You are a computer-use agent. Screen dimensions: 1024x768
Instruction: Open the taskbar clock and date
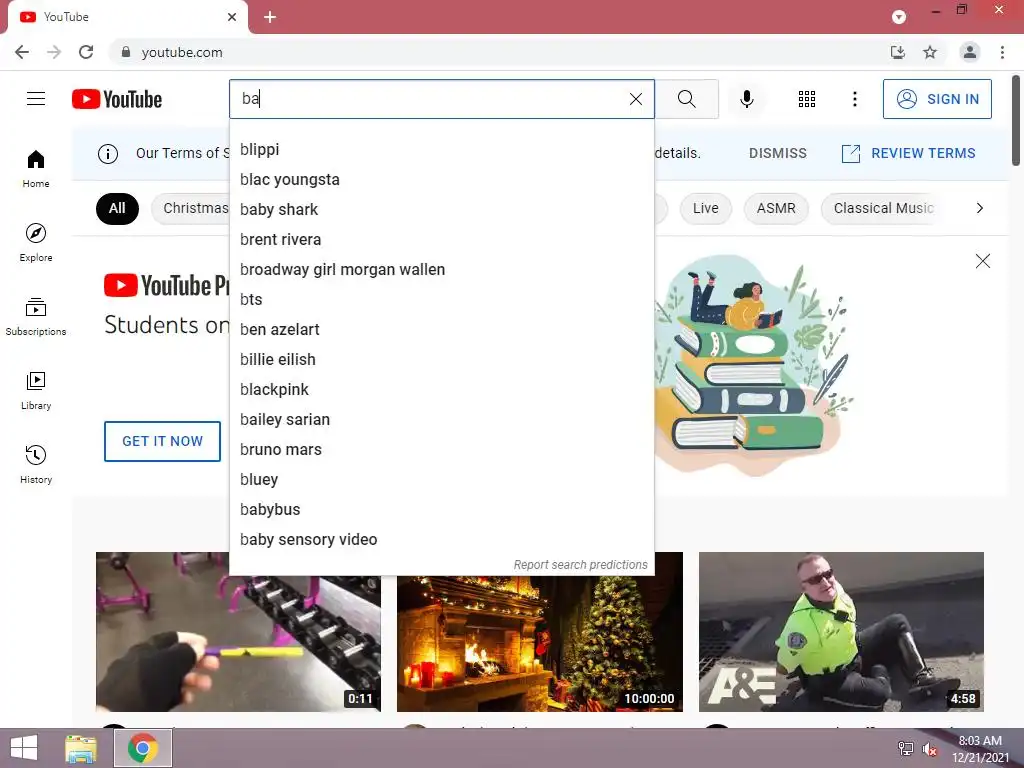coord(980,749)
